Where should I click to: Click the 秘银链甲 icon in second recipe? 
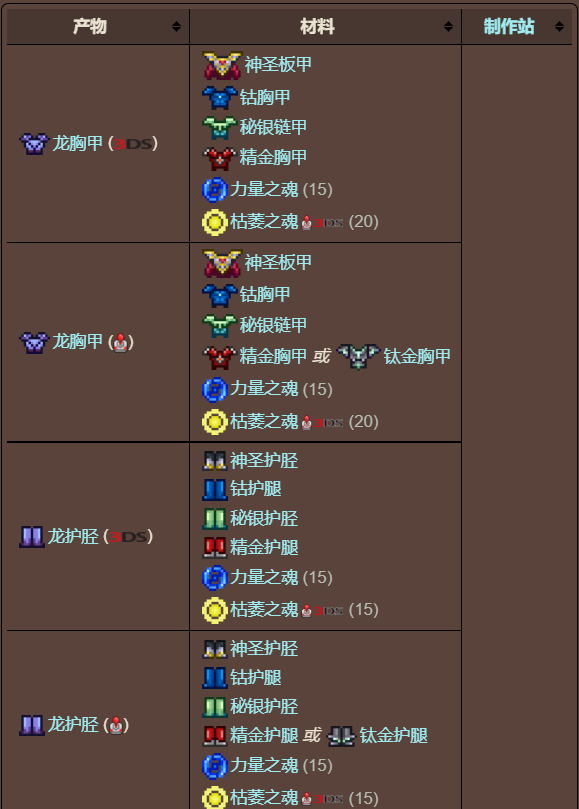(x=220, y=326)
